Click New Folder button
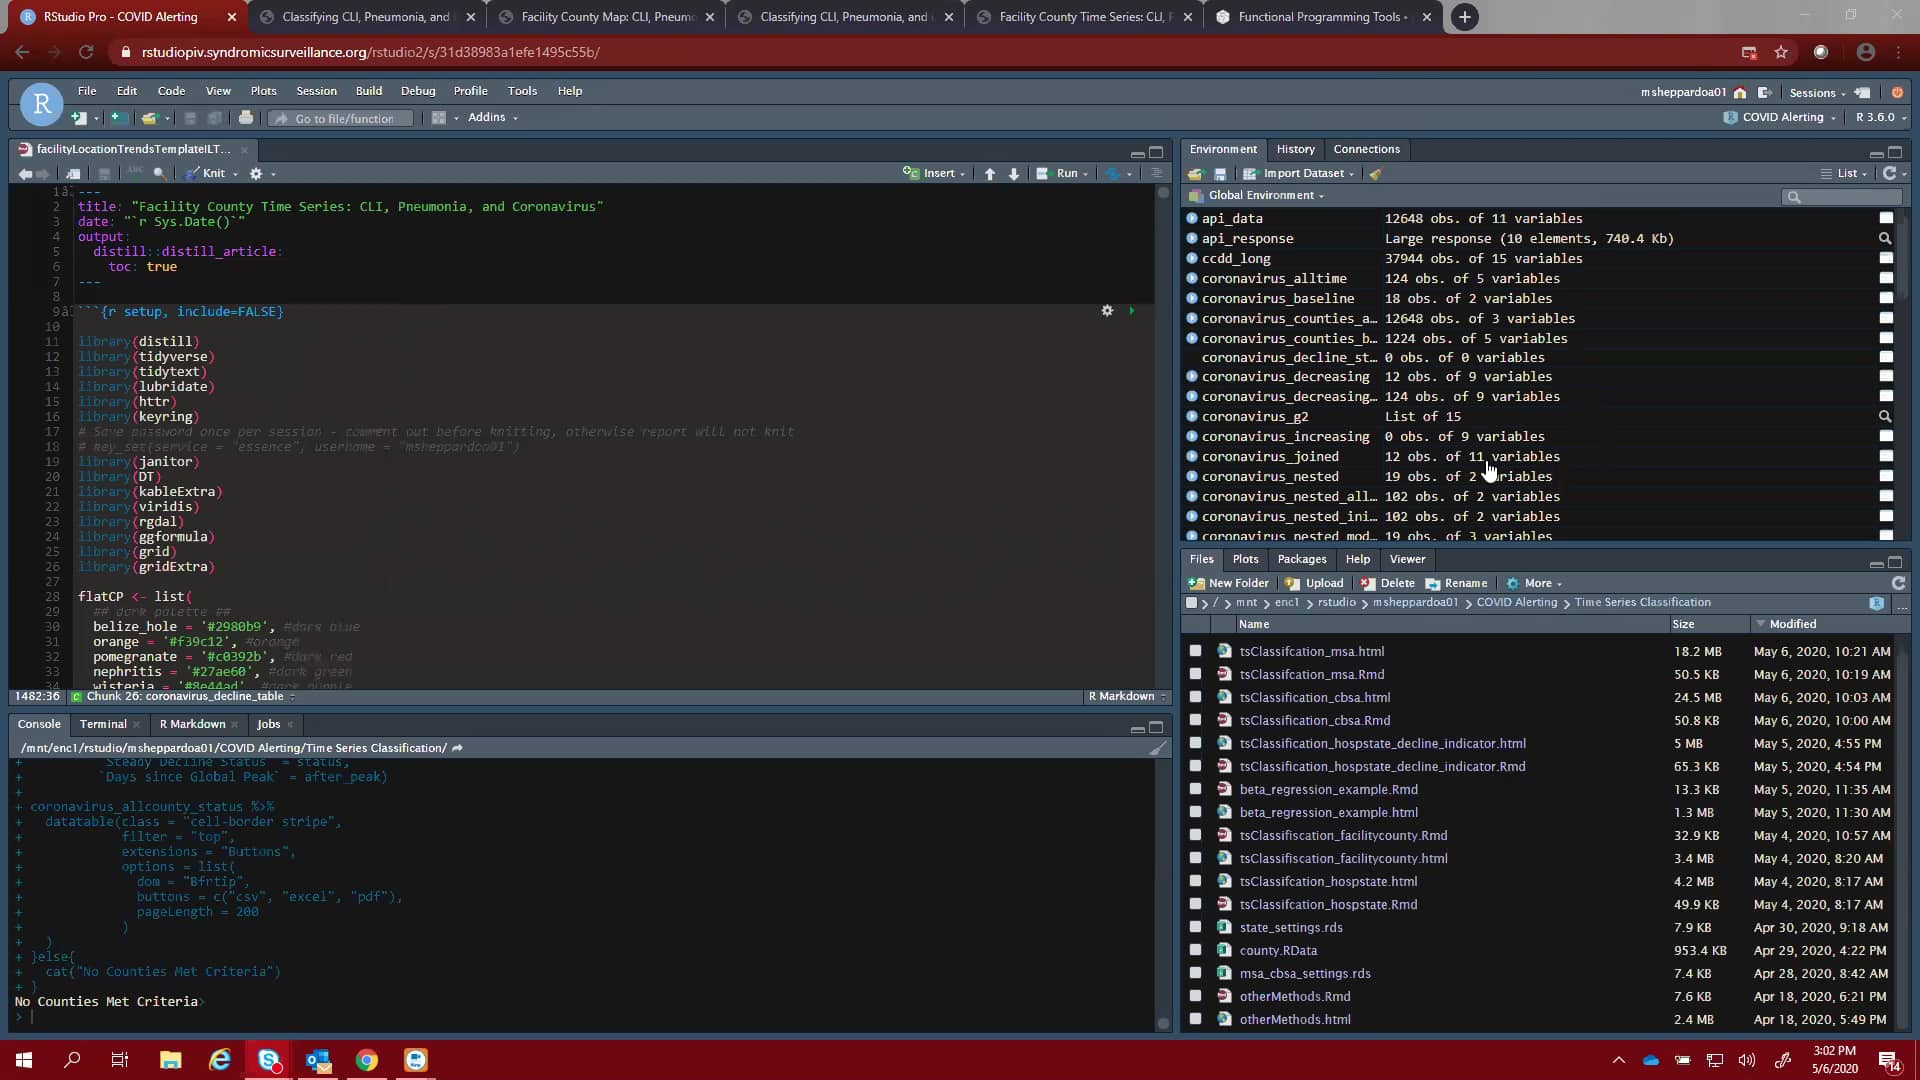 tap(1228, 583)
